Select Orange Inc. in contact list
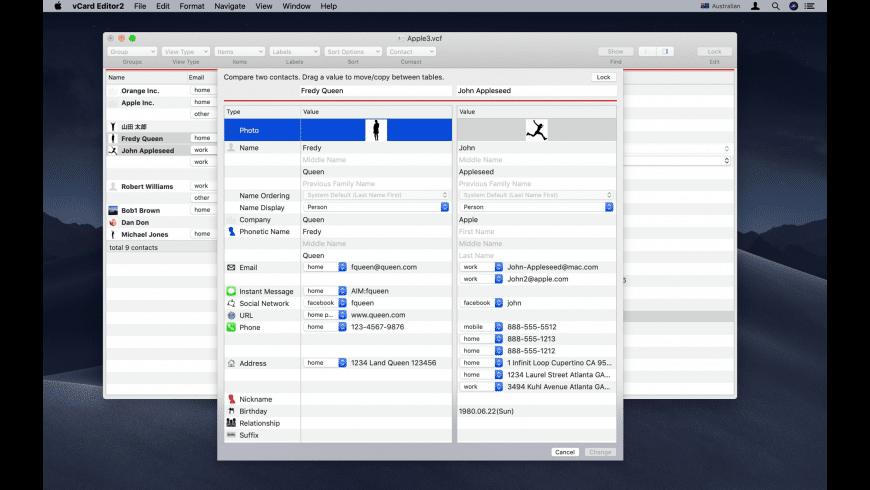The height and width of the screenshot is (490, 870). [140, 90]
